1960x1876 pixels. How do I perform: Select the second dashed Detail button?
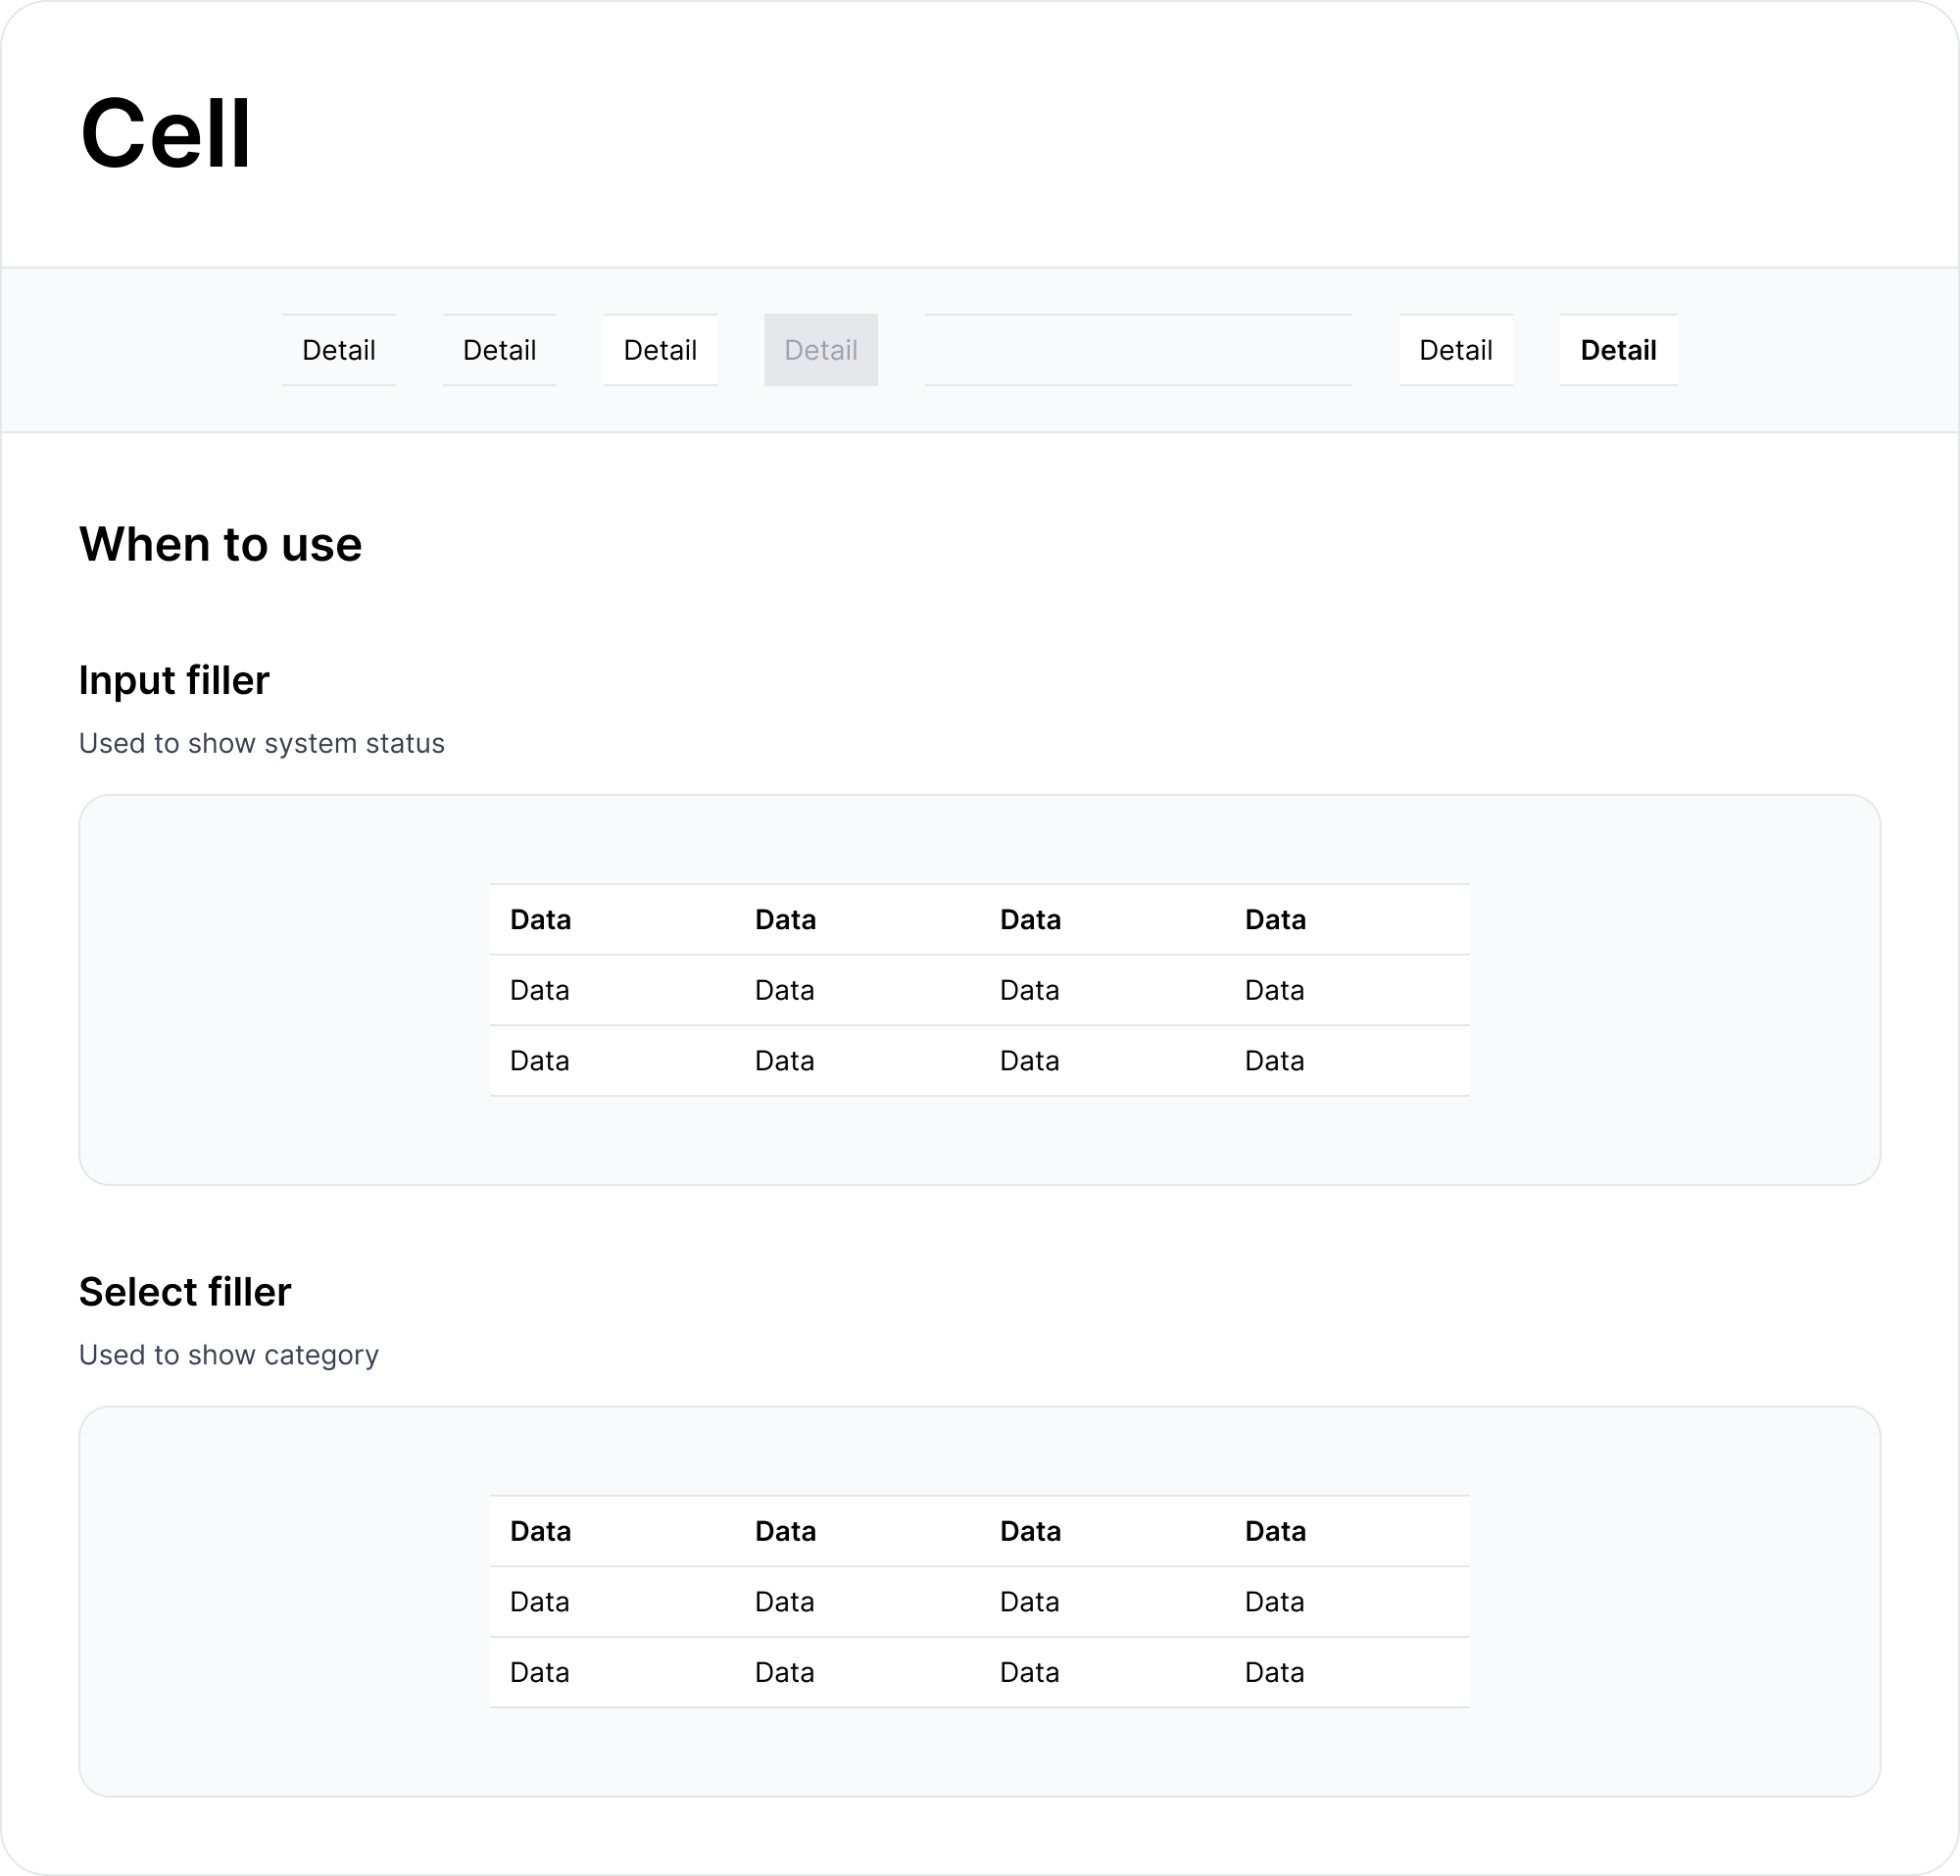click(500, 350)
